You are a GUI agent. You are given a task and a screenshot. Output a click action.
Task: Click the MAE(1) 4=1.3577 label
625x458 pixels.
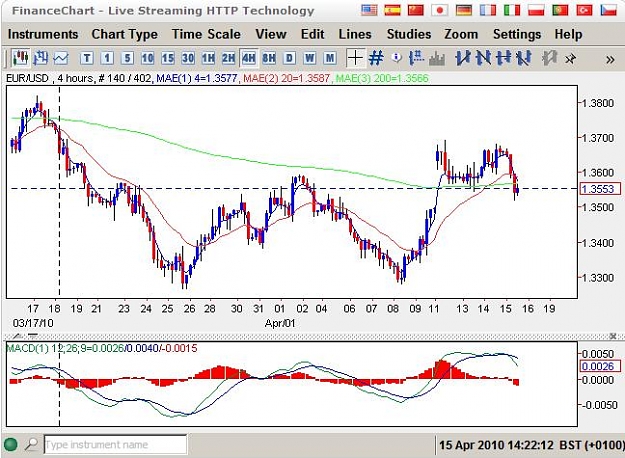197,78
